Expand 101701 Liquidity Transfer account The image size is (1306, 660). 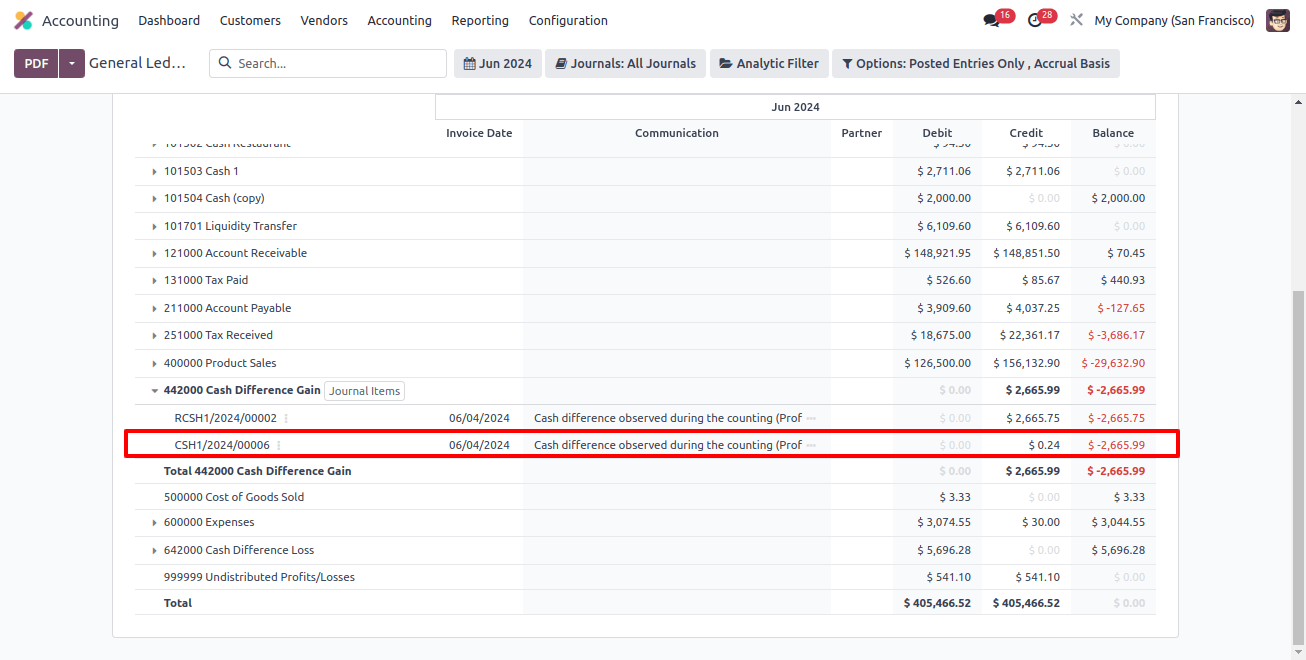pos(154,227)
